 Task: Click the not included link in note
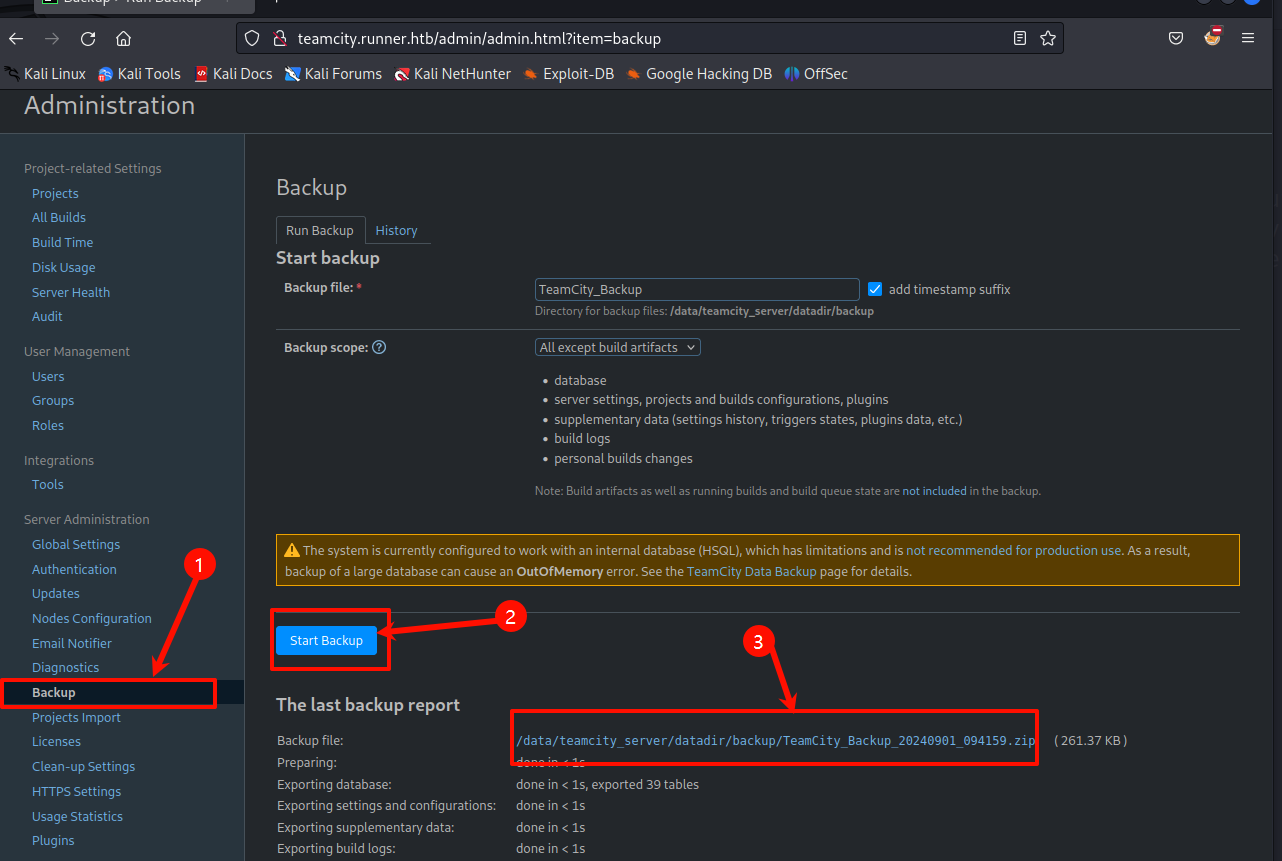[x=934, y=491]
